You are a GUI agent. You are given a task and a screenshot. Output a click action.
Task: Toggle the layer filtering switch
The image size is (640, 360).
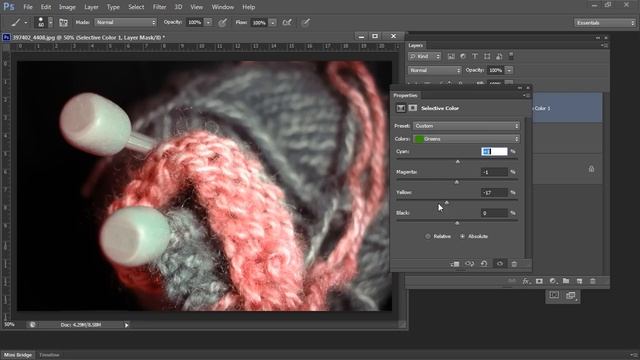(x=511, y=56)
